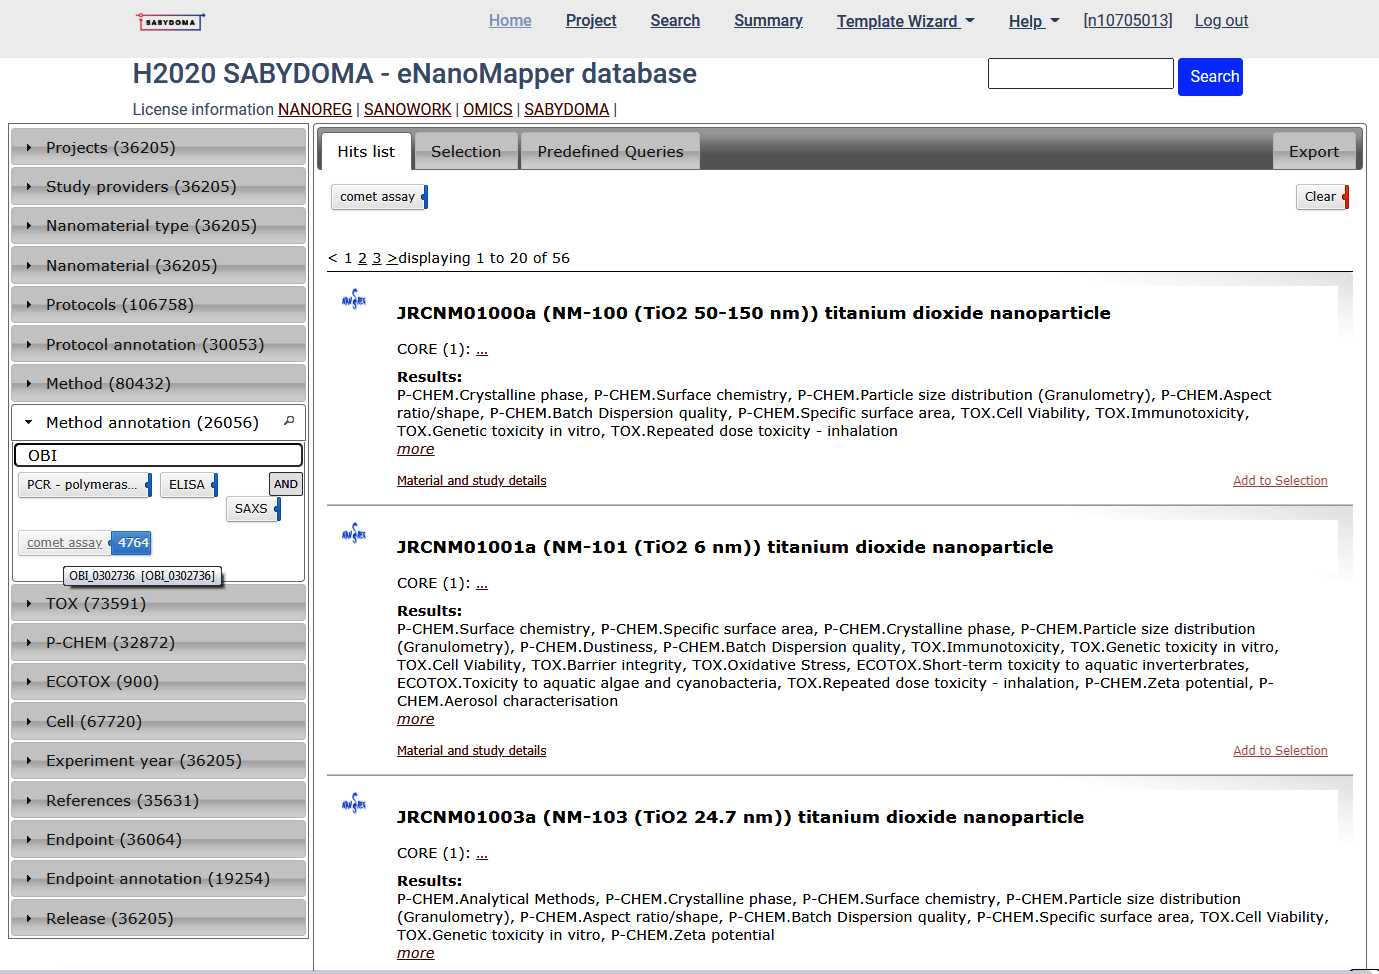Open the Template Wizard dropdown

(x=905, y=21)
